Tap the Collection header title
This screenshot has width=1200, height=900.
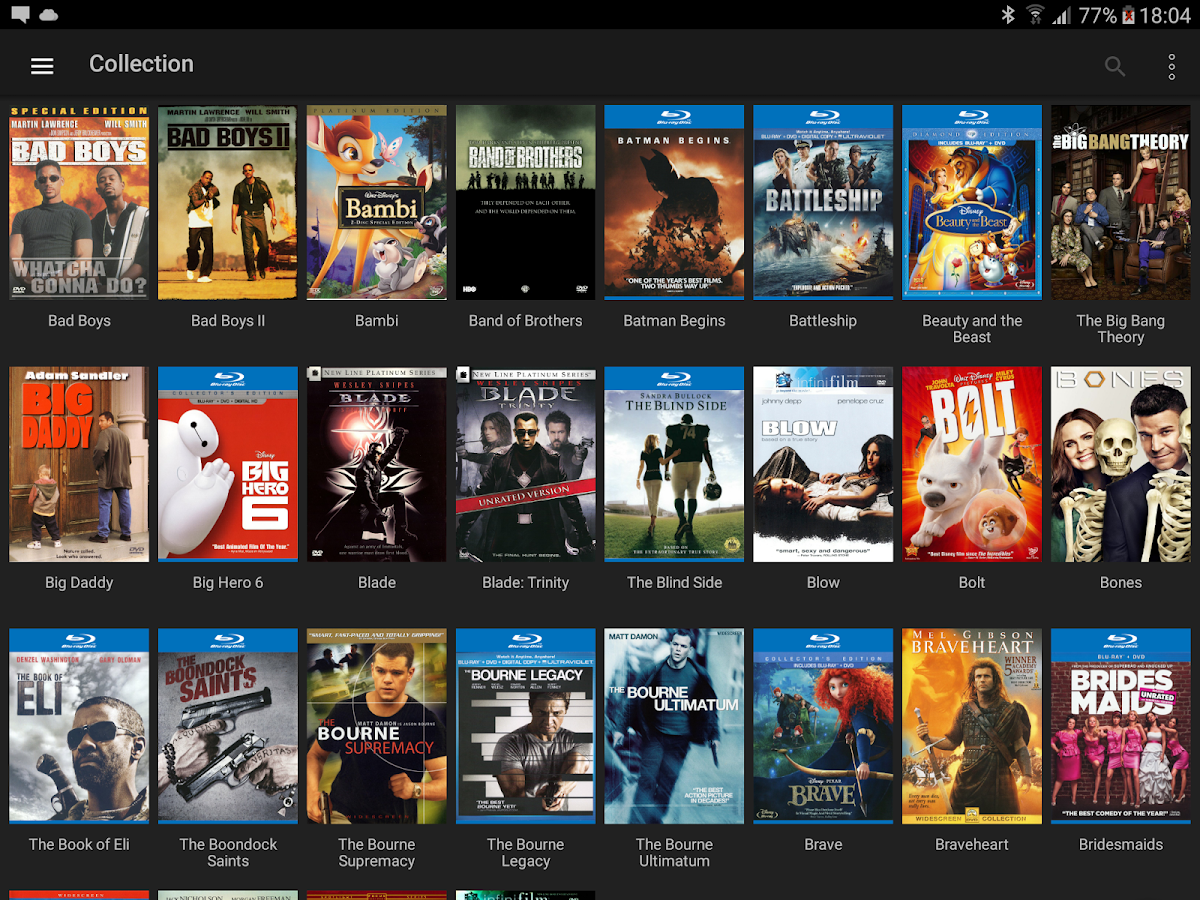point(141,64)
